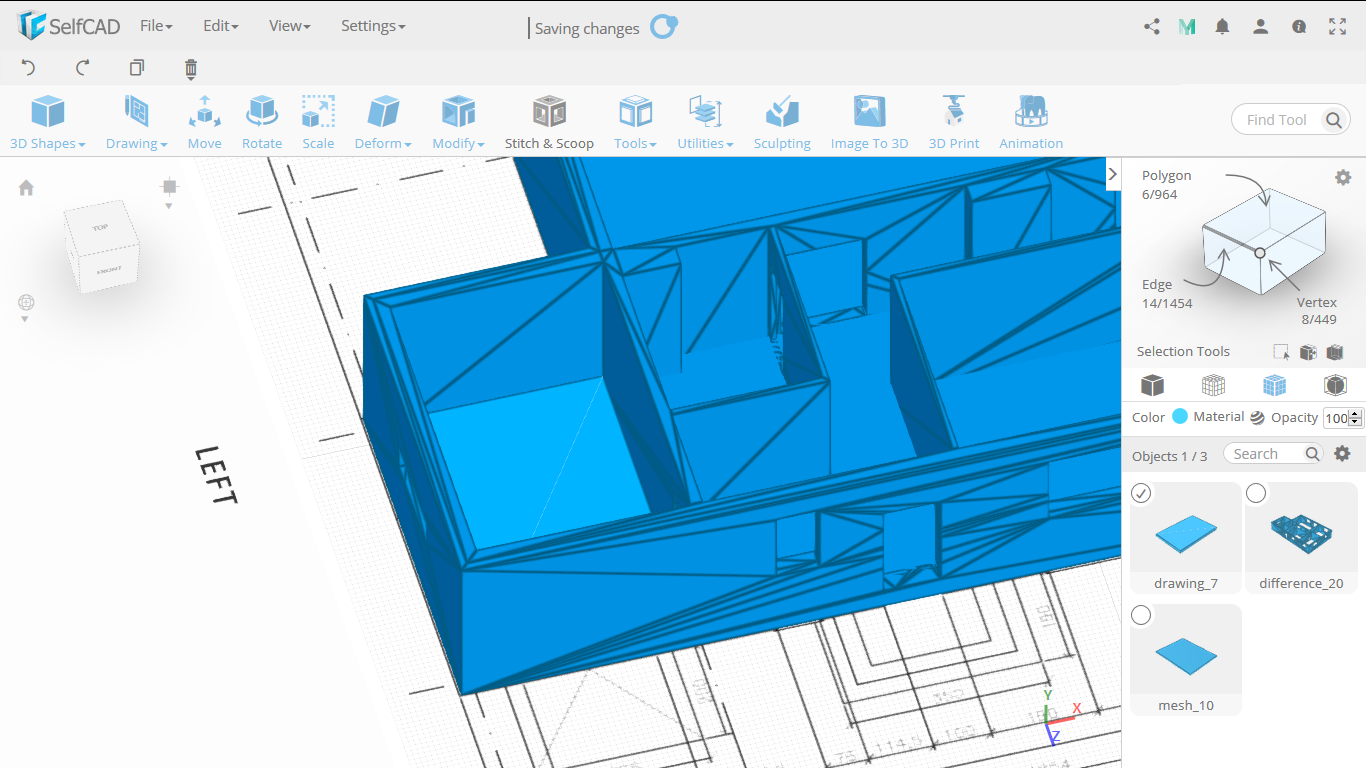Viewport: 1366px width, 768px height.
Task: Open the View menu
Action: click(x=289, y=26)
